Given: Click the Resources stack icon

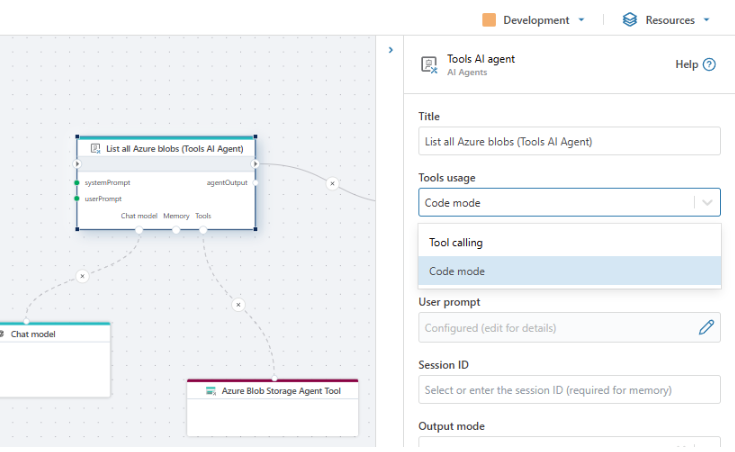Looking at the screenshot, I should 630,20.
